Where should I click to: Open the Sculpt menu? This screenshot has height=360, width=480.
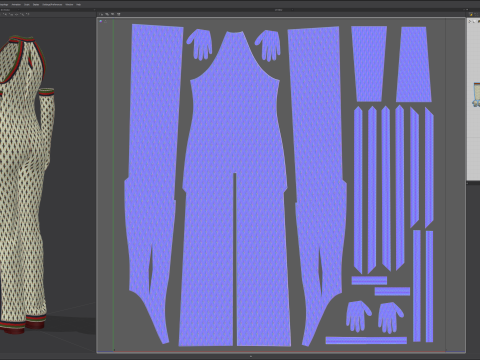click(x=27, y=5)
